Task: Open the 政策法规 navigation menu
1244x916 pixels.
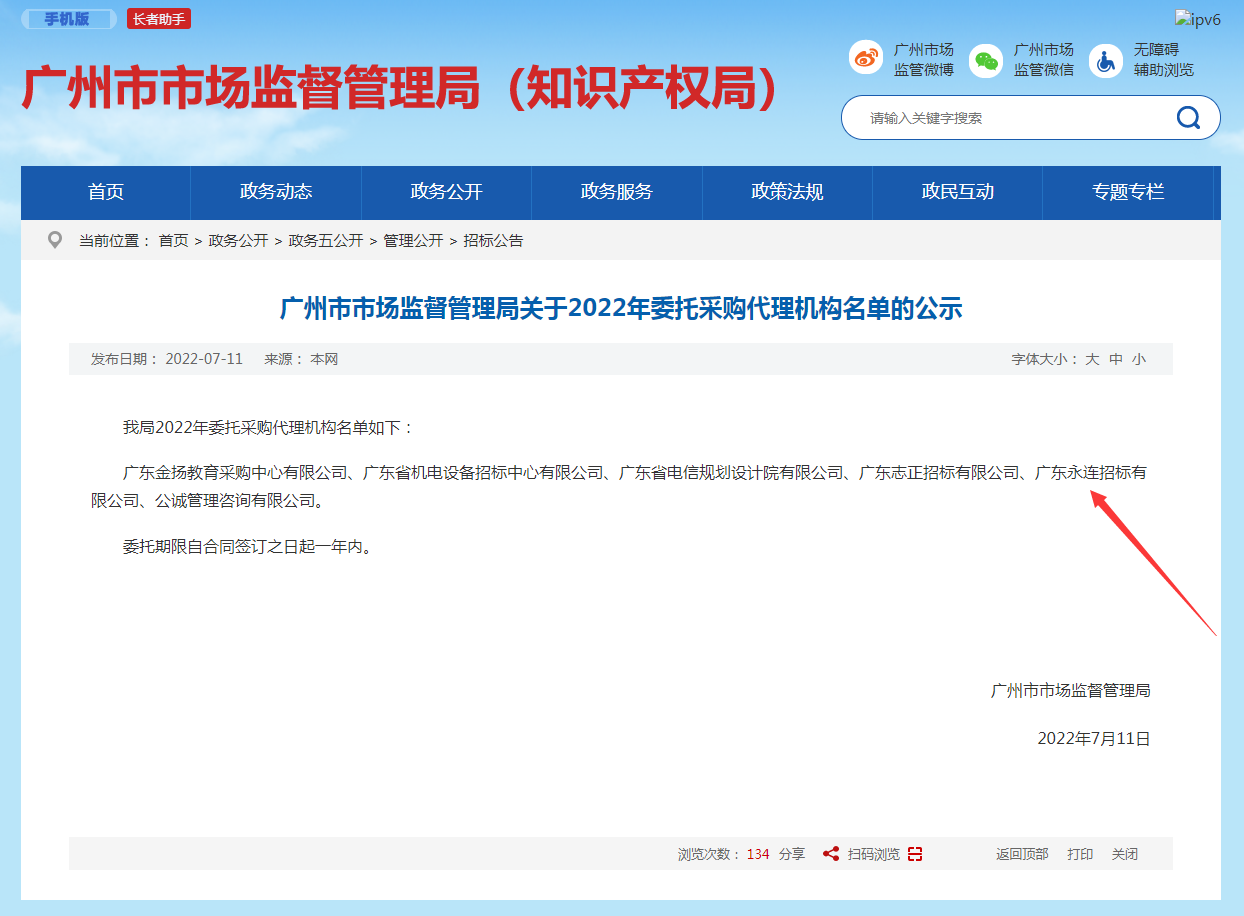Action: (787, 192)
